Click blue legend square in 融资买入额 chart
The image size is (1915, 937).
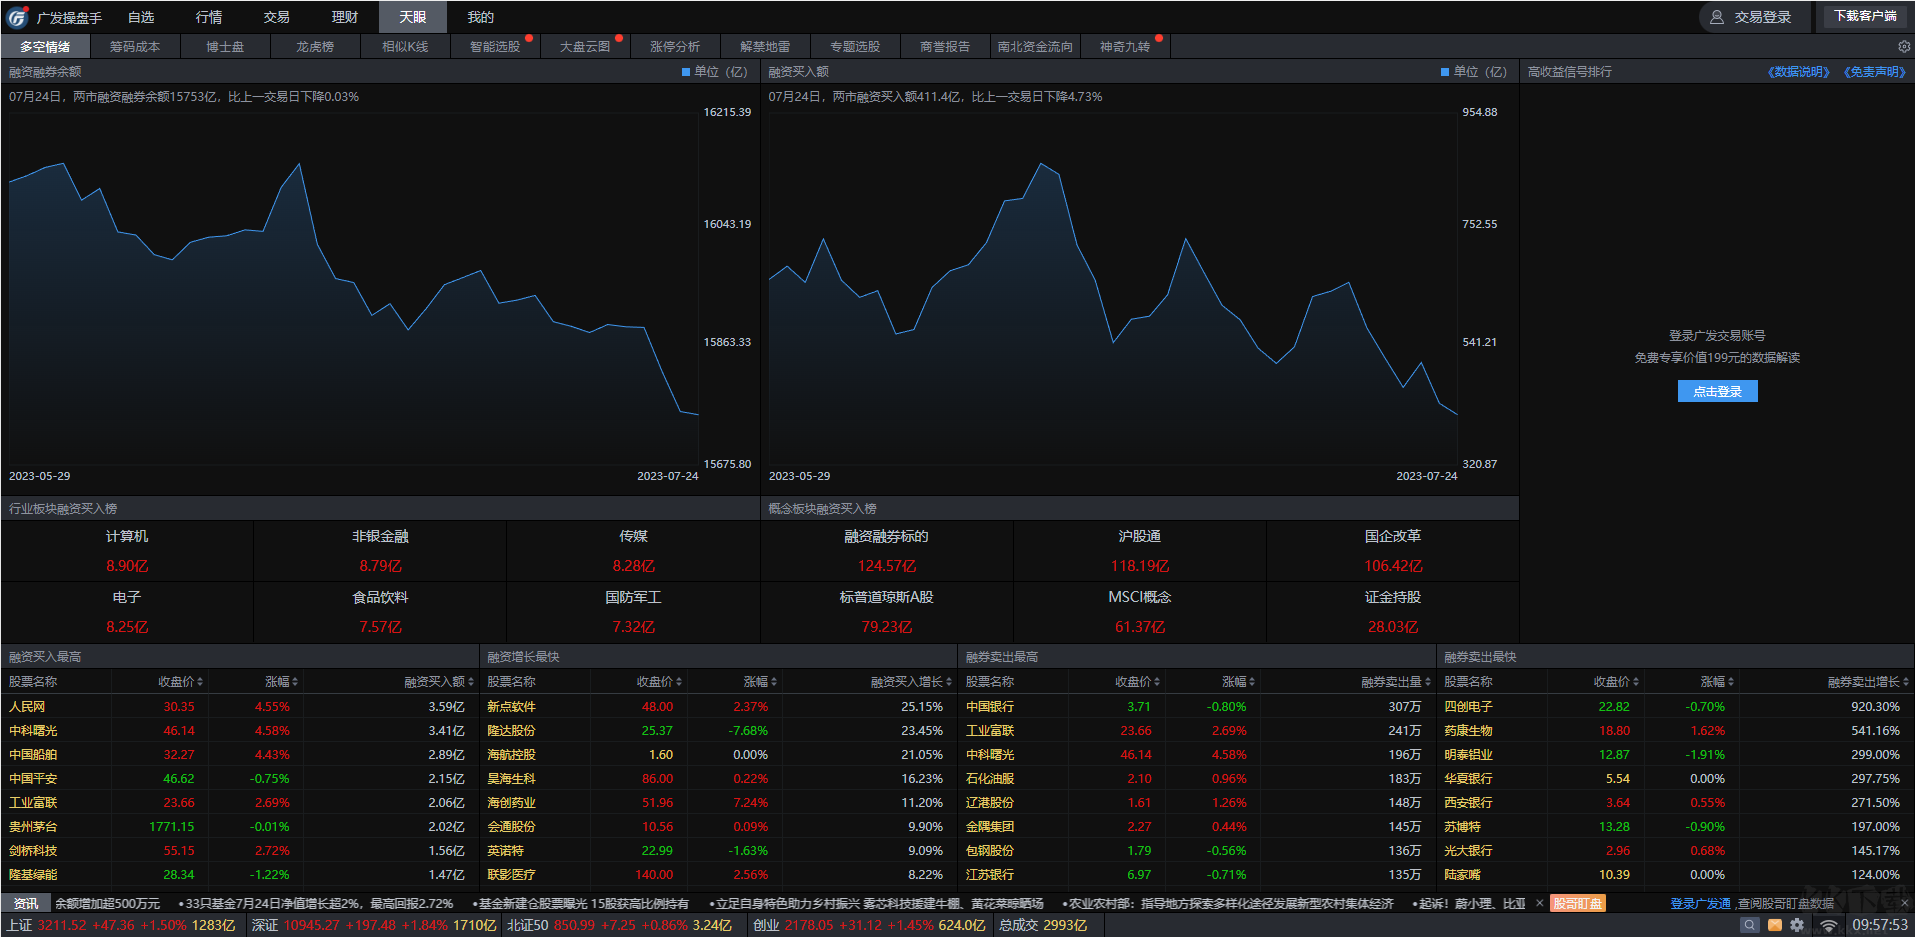click(x=1445, y=72)
